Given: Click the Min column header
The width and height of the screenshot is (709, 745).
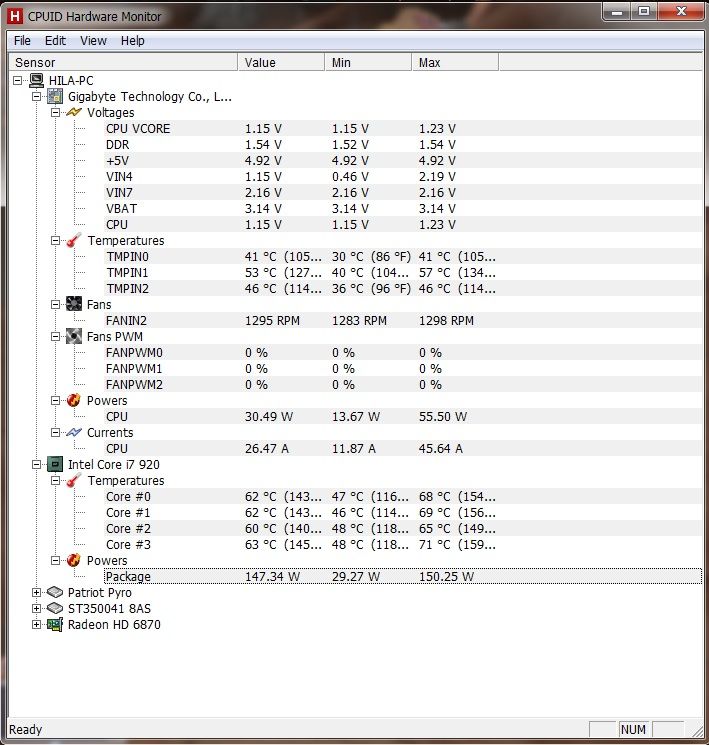Looking at the screenshot, I should pos(368,62).
